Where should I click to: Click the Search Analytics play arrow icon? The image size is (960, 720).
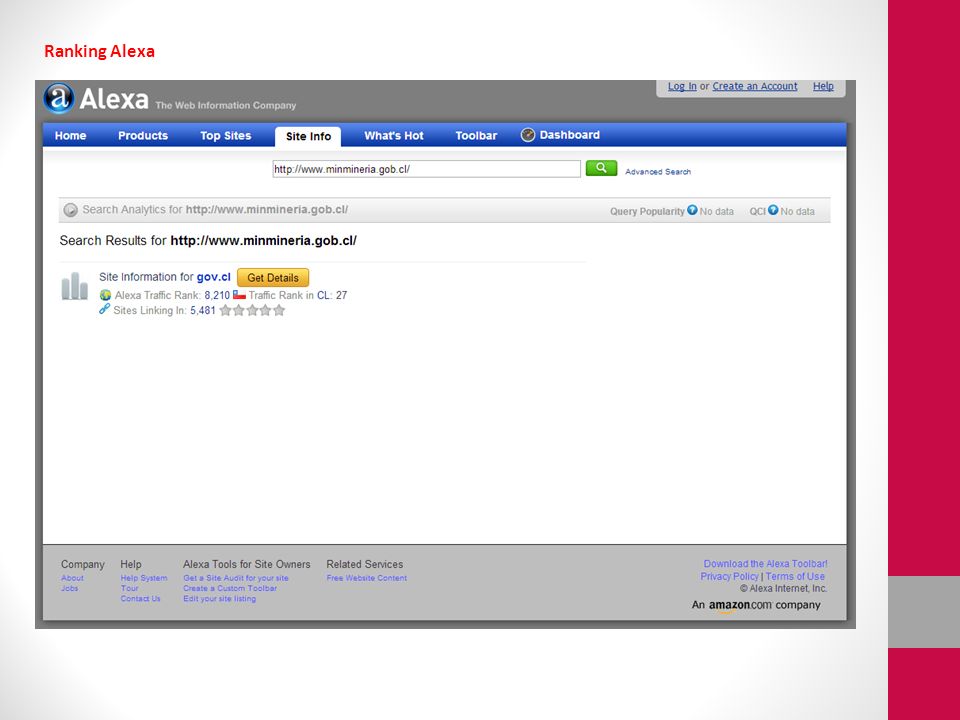pos(70,210)
